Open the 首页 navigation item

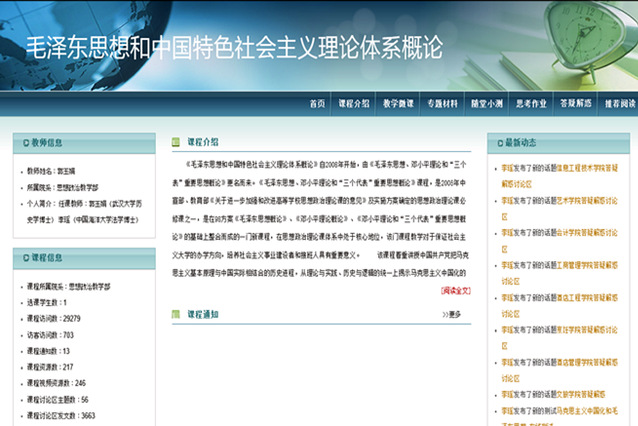[x=317, y=104]
